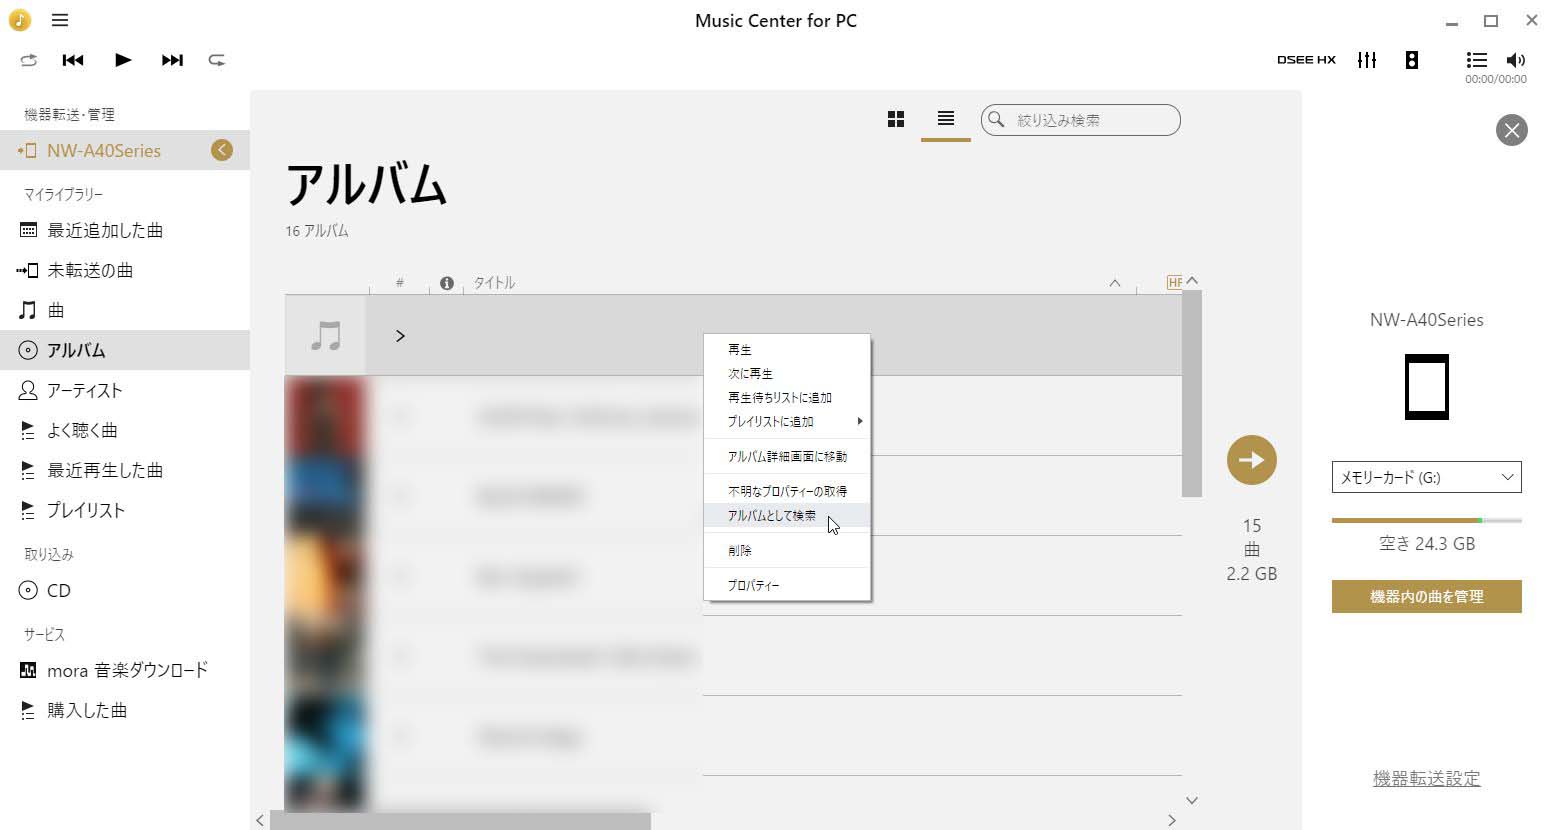Select NW-A40Series device in sidebar

(125, 150)
